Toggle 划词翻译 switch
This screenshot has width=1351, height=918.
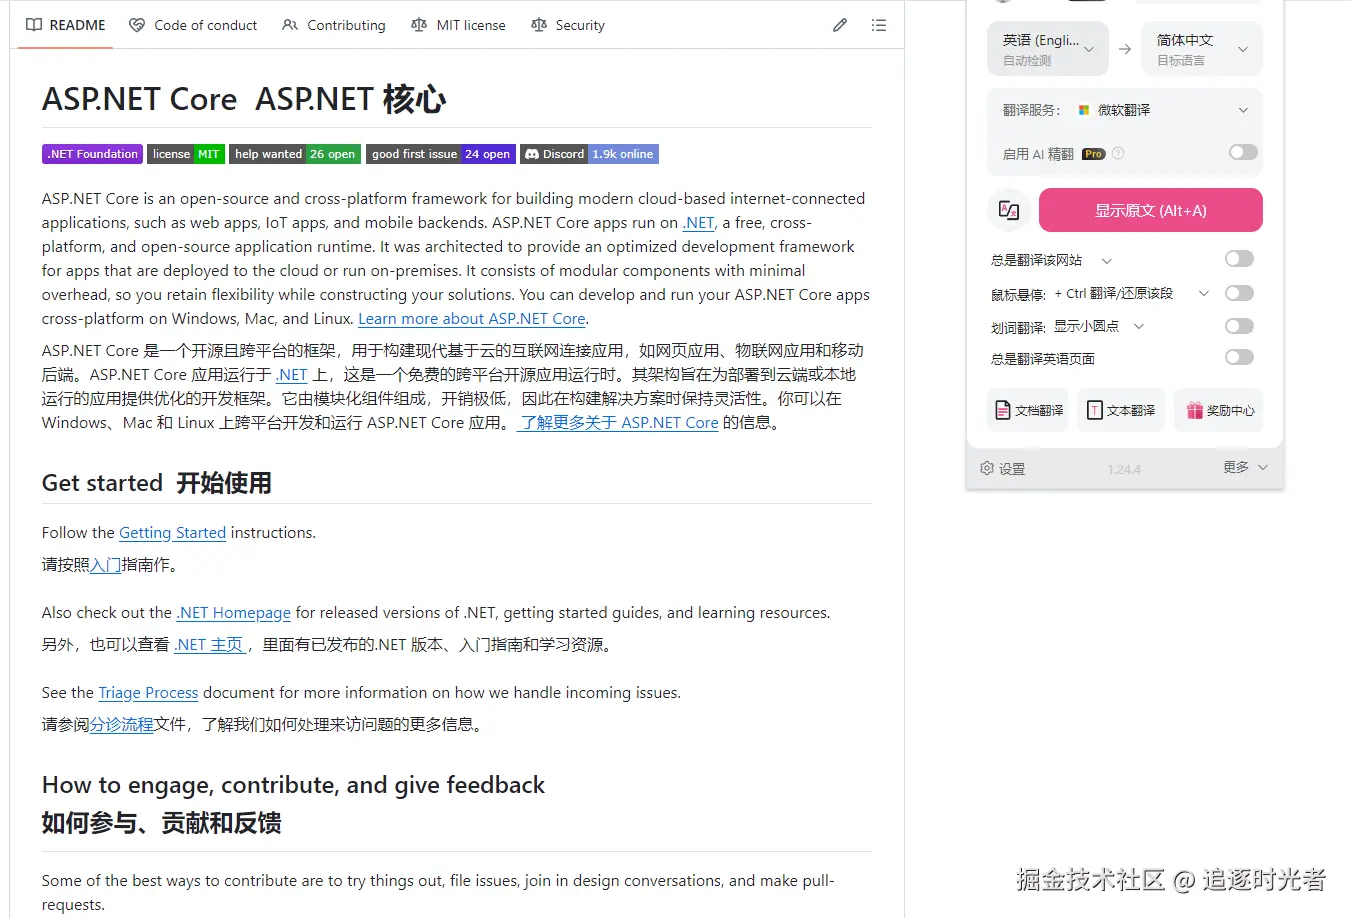pos(1239,326)
